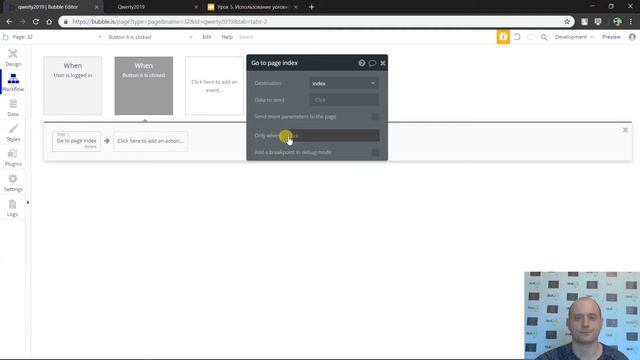This screenshot has height=360, width=640.
Task: Open the Page selector dropdown
Action: point(57,37)
